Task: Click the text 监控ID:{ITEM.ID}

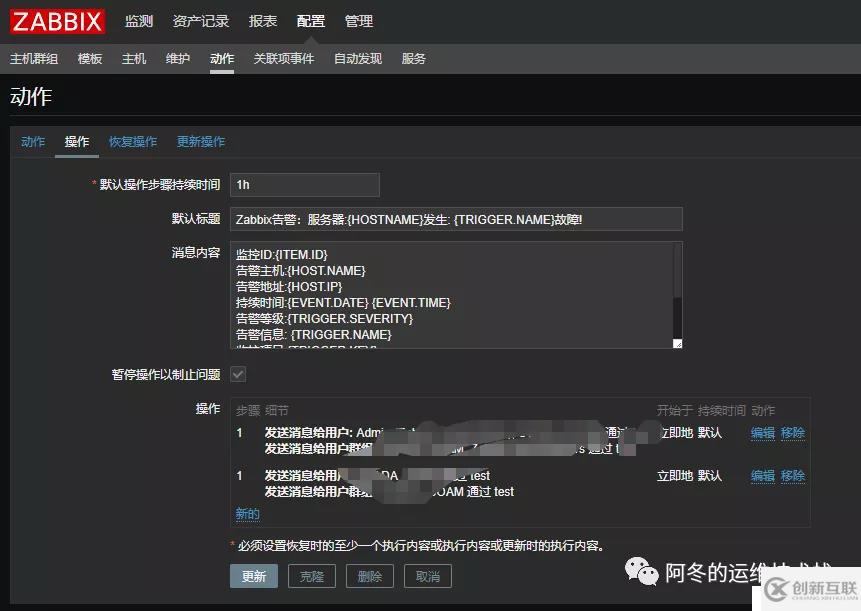Action: click(282, 255)
